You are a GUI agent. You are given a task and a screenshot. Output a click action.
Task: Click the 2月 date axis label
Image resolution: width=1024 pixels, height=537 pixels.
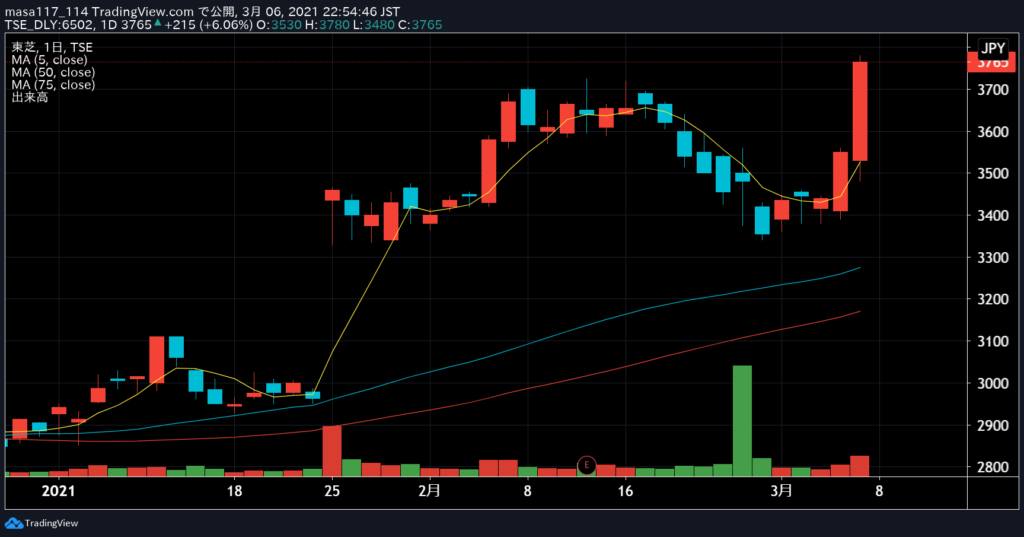tap(429, 491)
